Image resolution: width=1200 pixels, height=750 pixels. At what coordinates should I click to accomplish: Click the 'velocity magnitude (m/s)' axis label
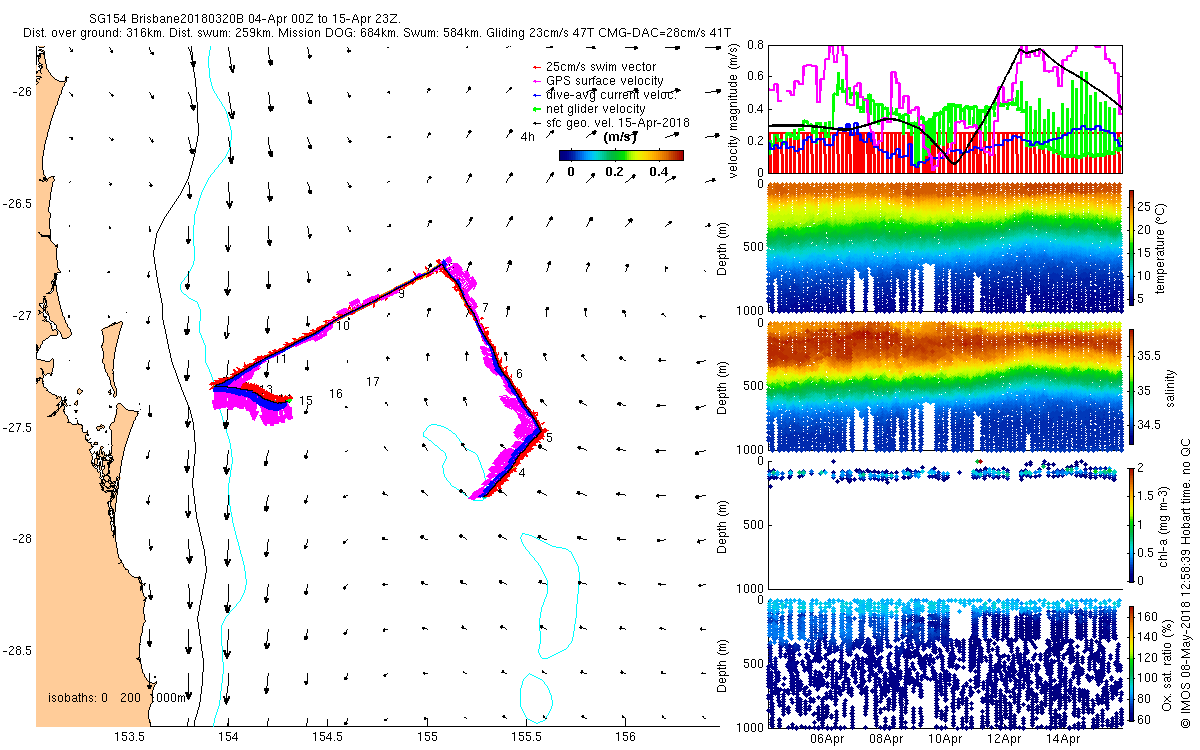point(734,109)
